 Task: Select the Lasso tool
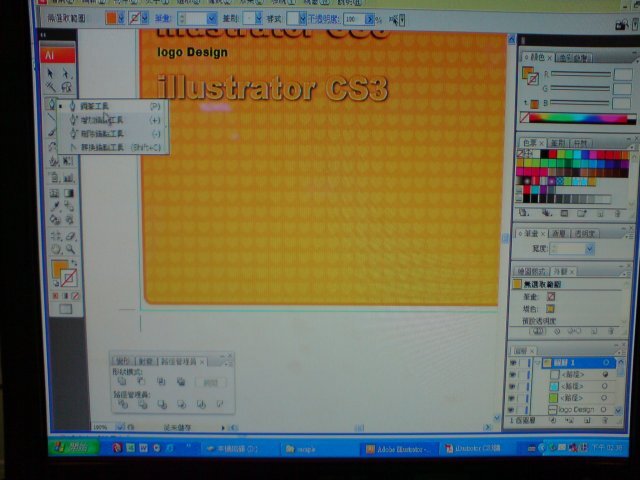point(67,87)
